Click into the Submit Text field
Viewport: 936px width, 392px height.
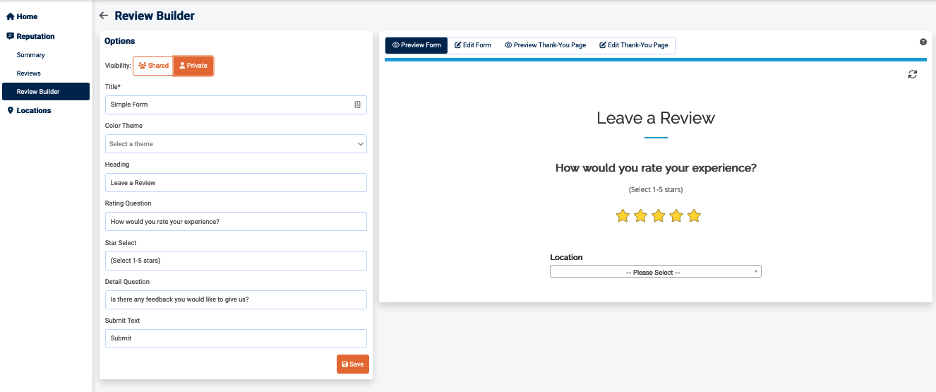pos(235,338)
